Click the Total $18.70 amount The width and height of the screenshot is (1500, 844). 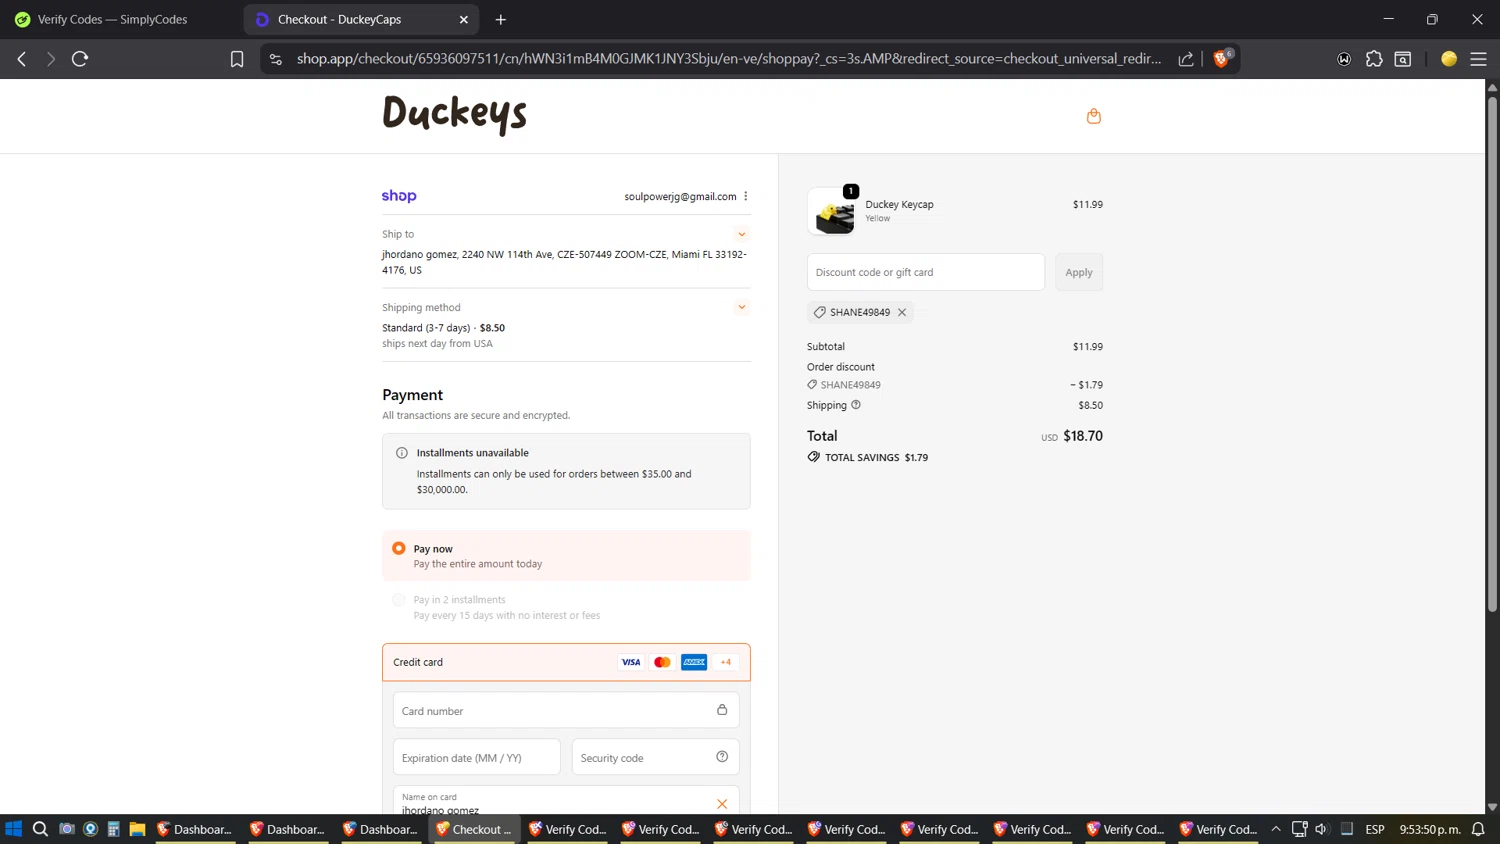coord(1083,436)
